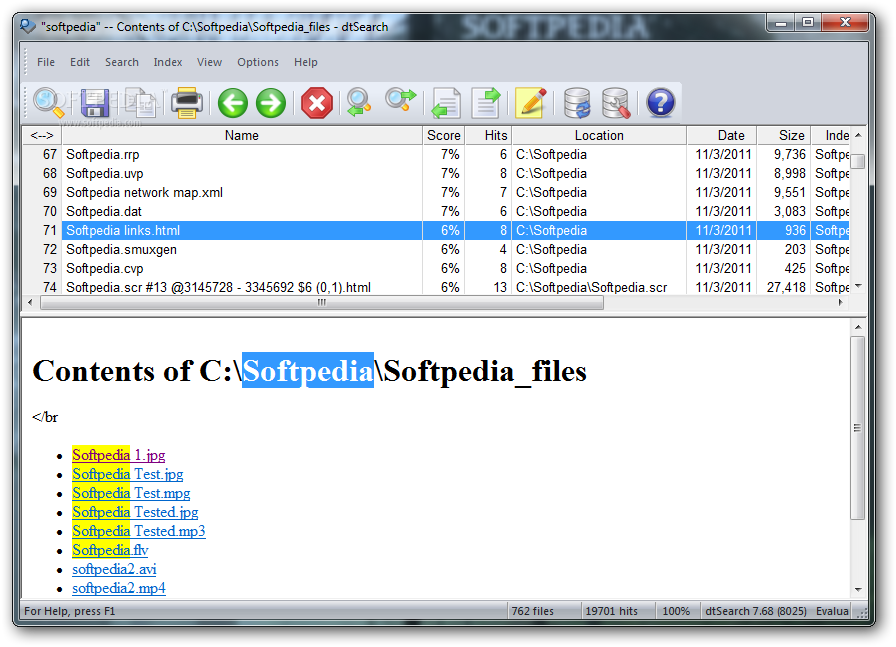Viewport: 896px width, 647px height.
Task: Select result row Softpedia links.html
Action: (x=436, y=230)
